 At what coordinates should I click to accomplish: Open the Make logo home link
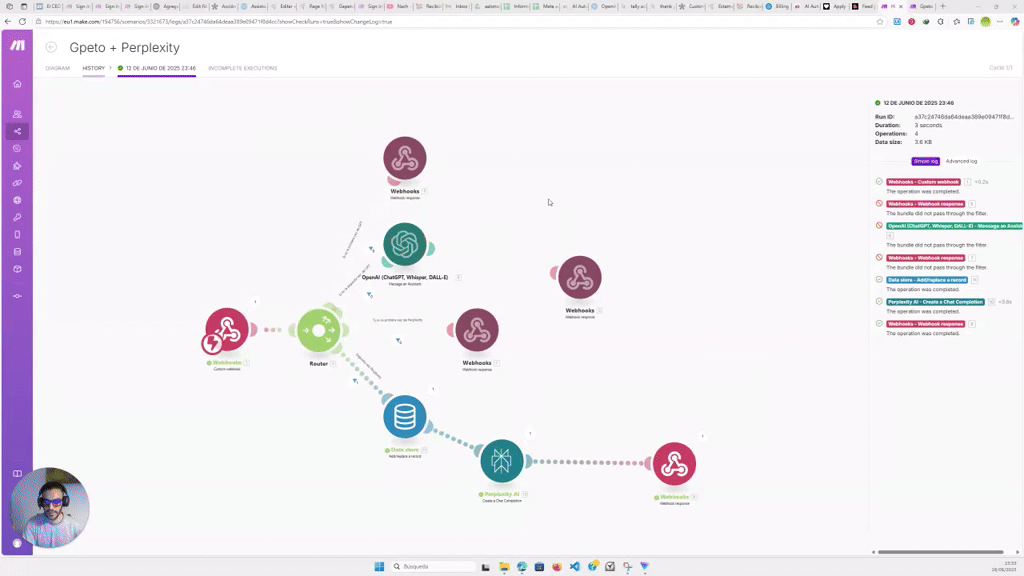17,45
